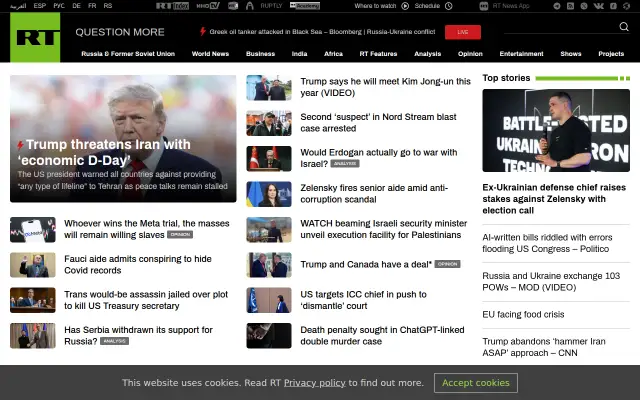Open the Analysis section

click(x=427, y=53)
